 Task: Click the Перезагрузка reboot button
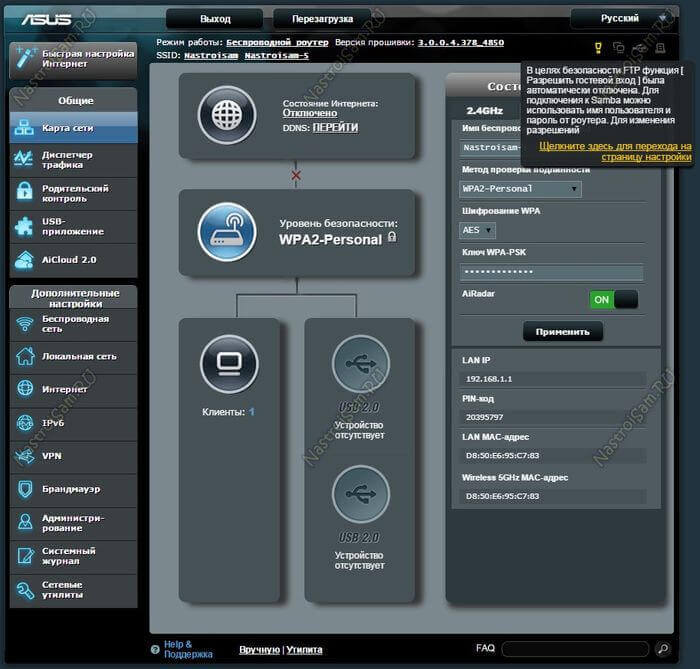tap(322, 19)
